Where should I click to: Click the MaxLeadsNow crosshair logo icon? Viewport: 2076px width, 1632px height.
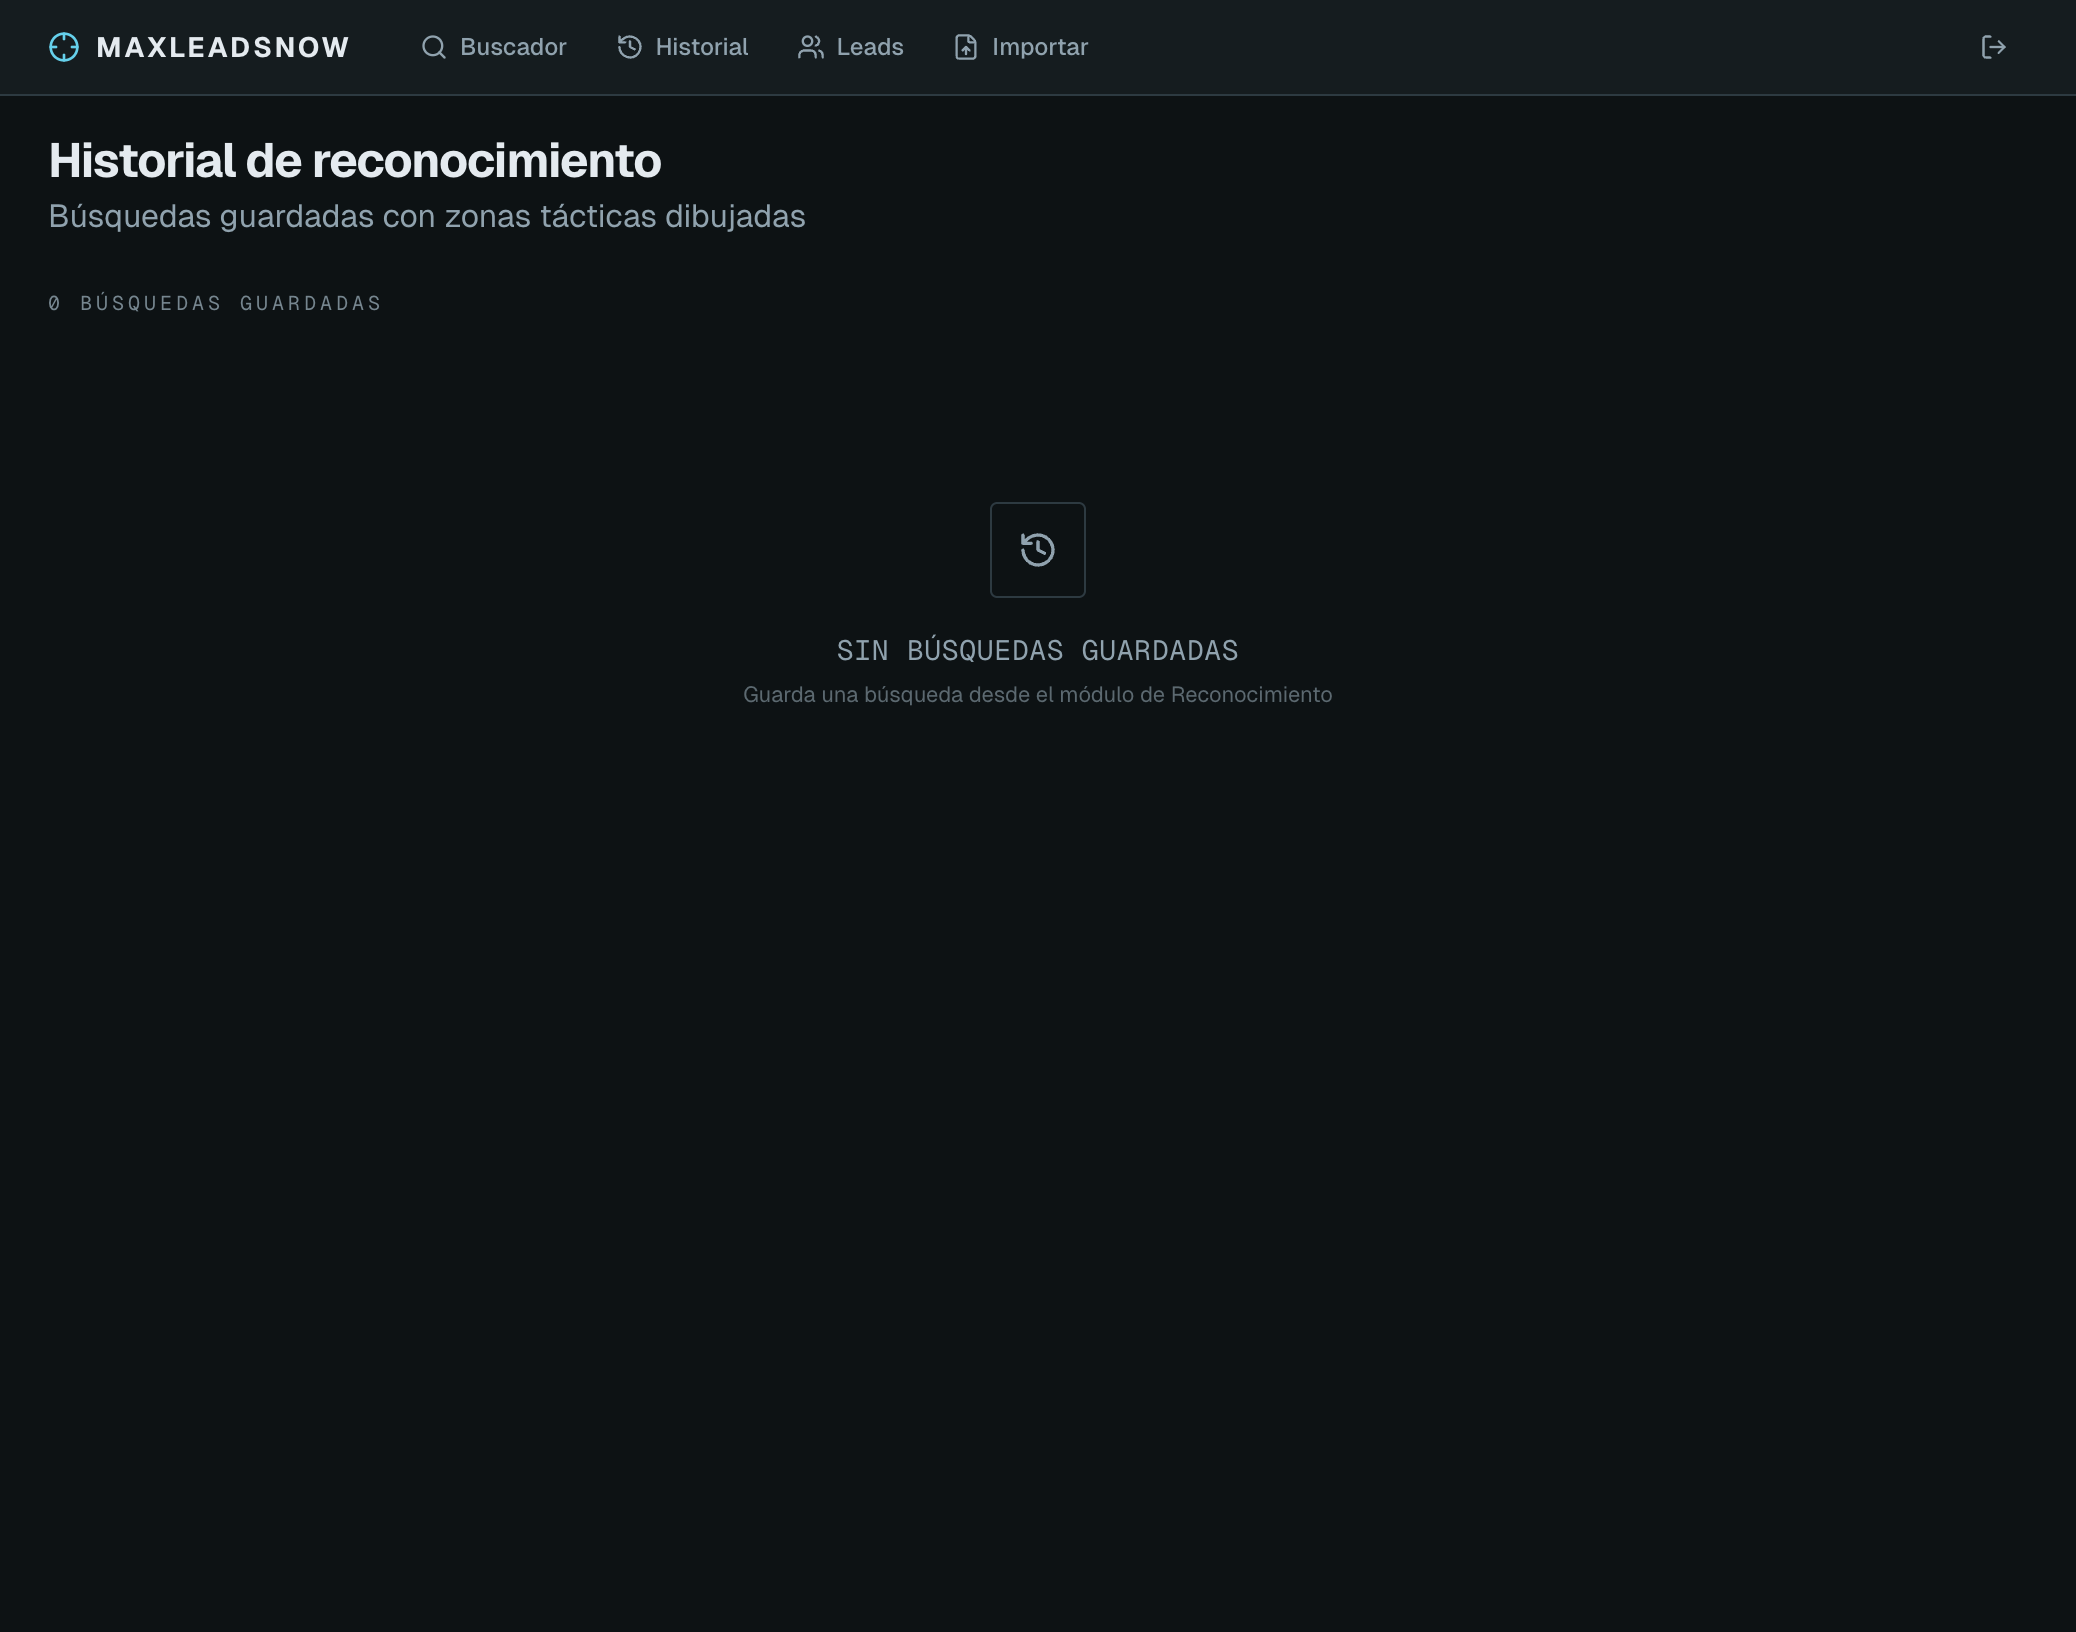(64, 47)
